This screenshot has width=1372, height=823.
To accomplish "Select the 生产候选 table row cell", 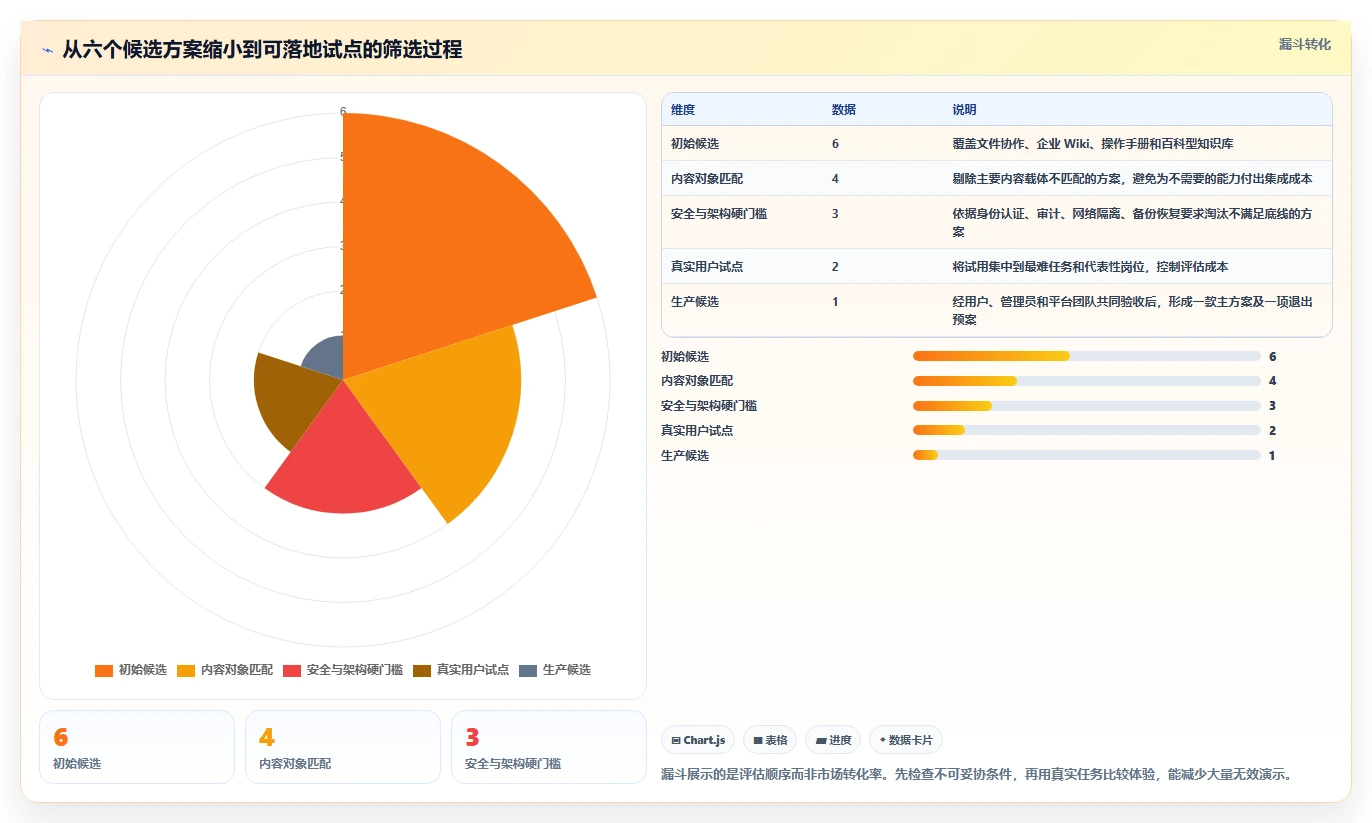I will tap(695, 302).
